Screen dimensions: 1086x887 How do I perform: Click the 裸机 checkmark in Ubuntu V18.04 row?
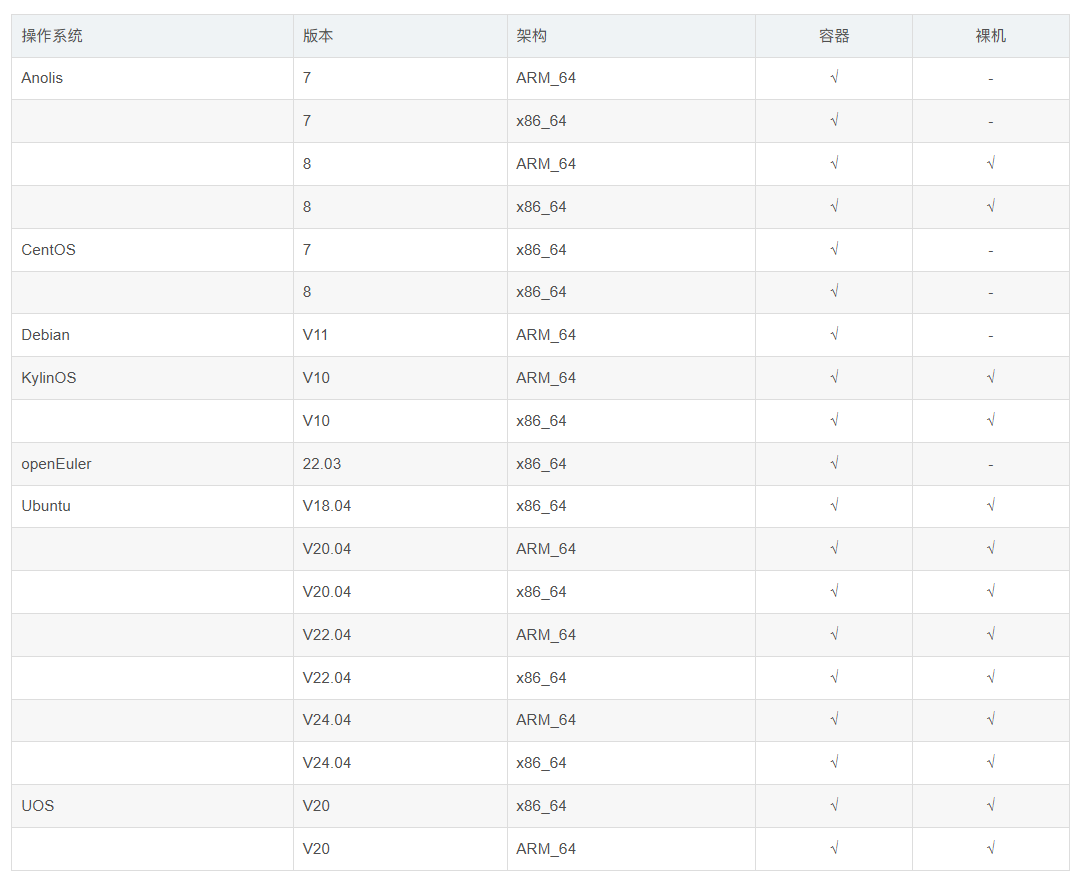pos(990,506)
